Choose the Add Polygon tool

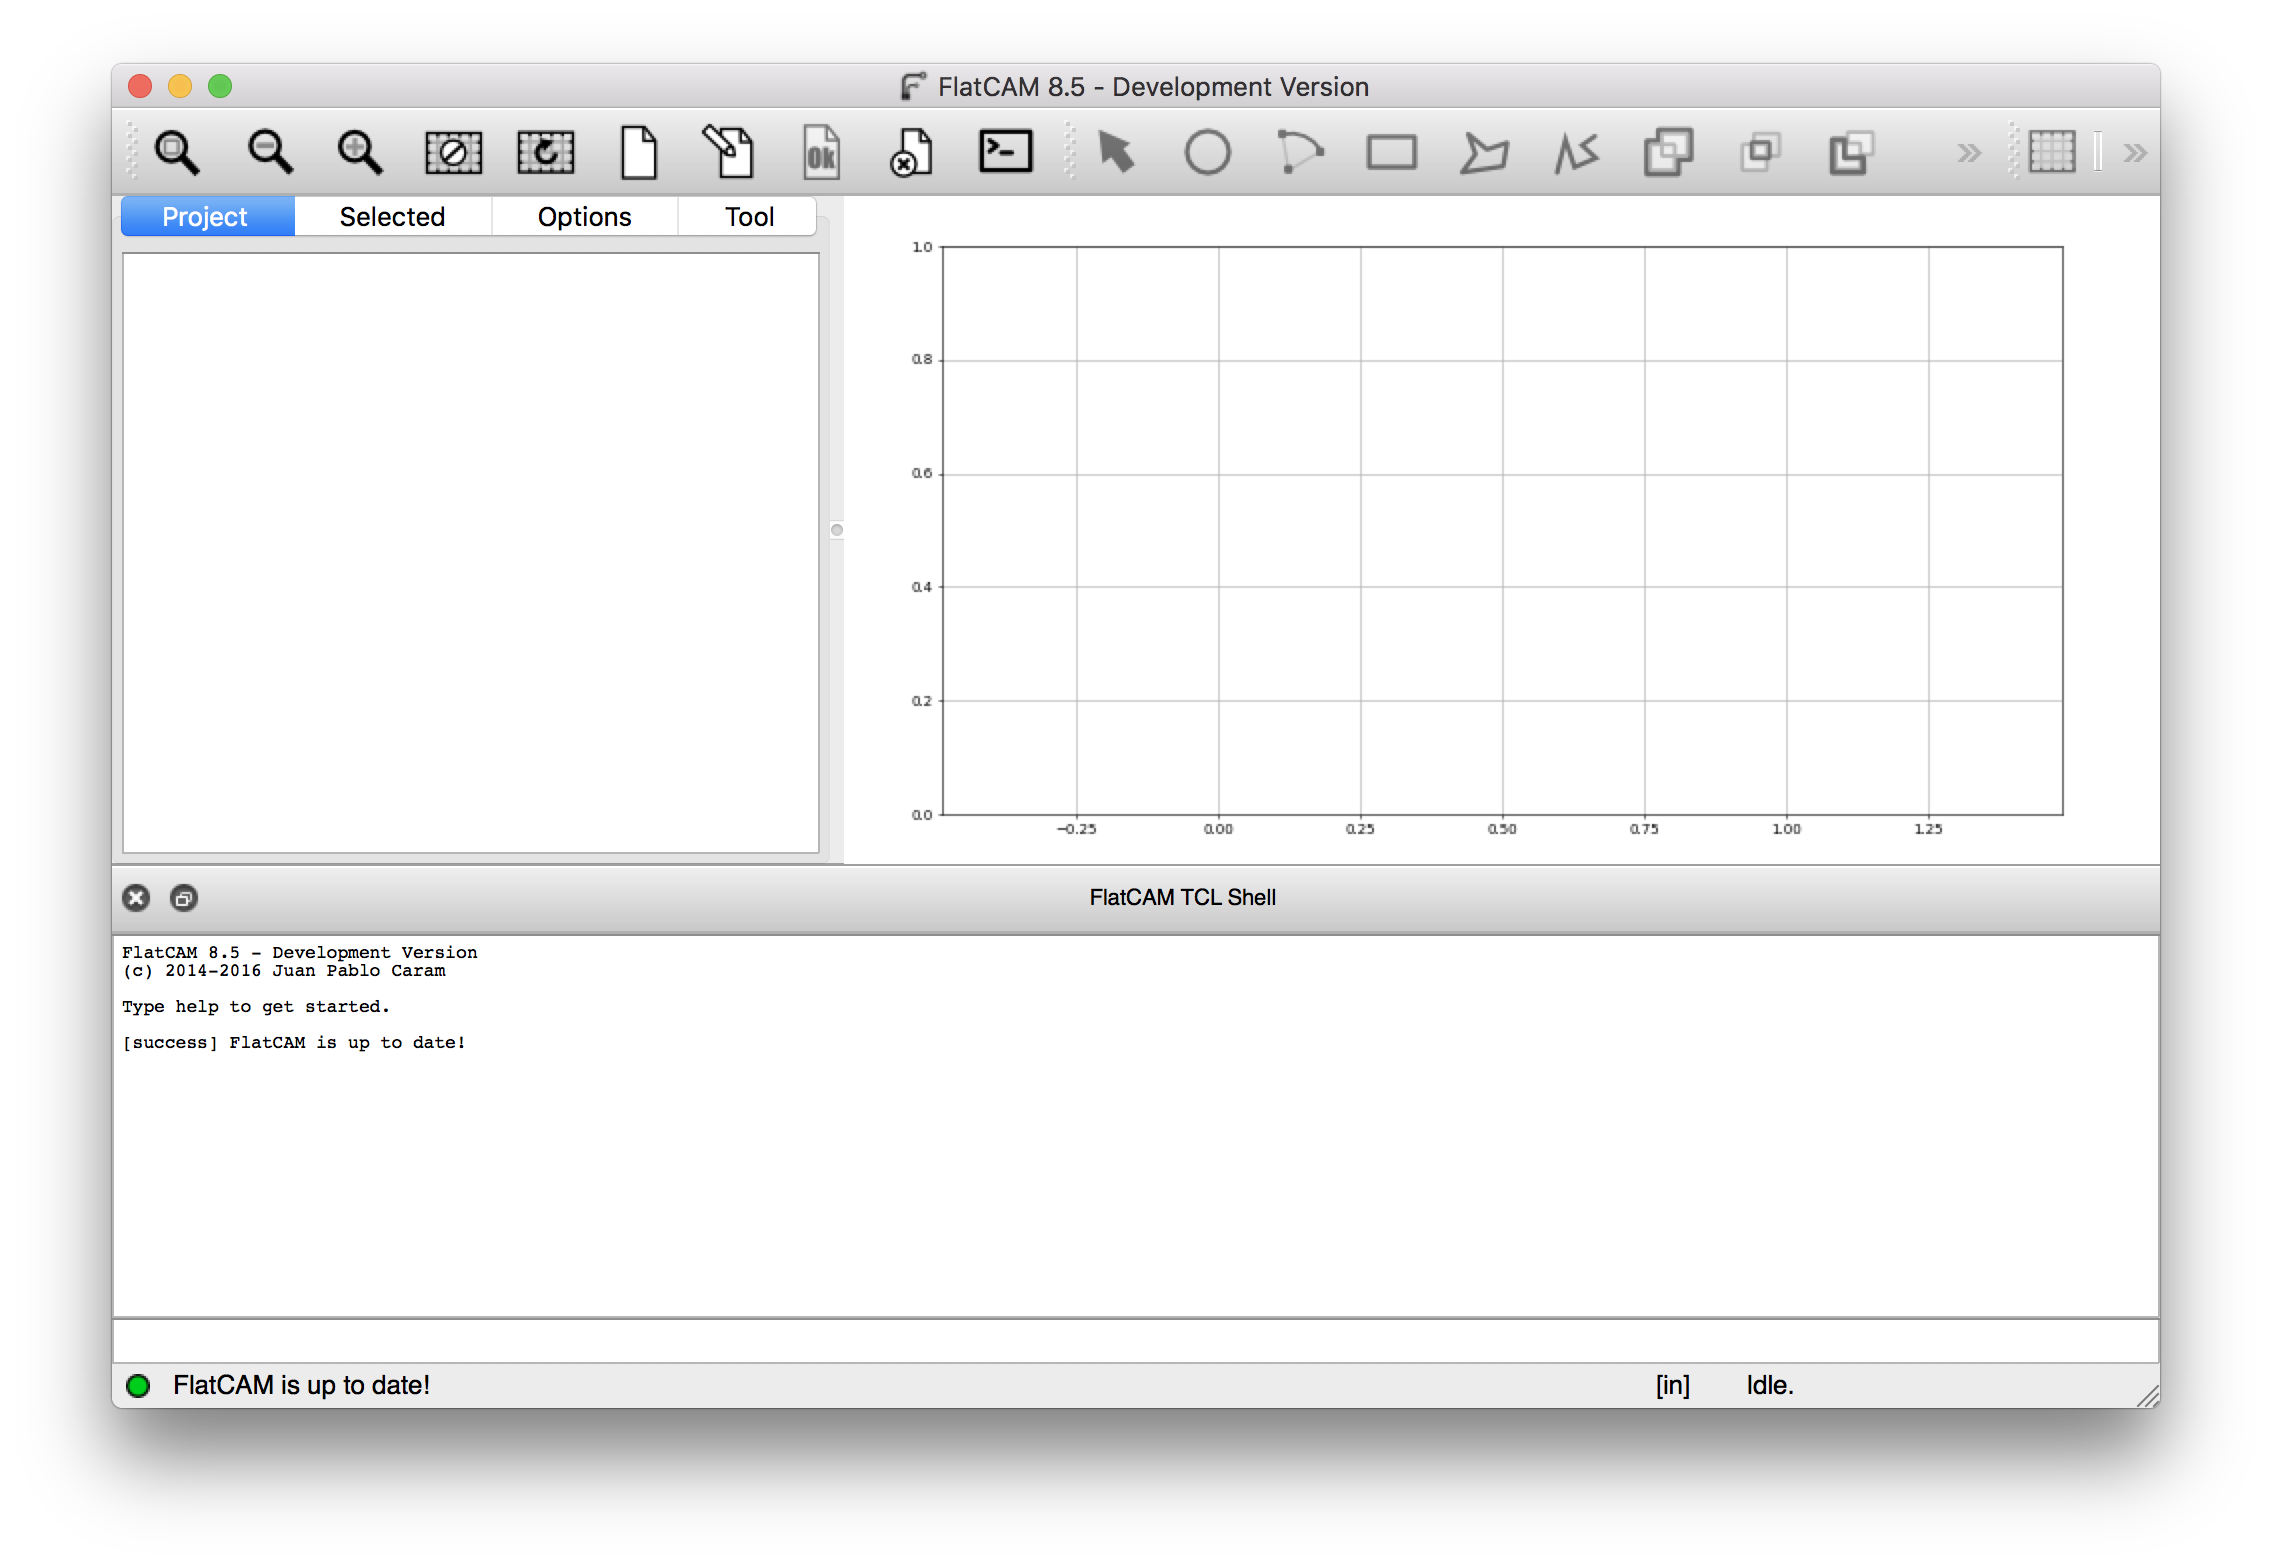[1484, 153]
